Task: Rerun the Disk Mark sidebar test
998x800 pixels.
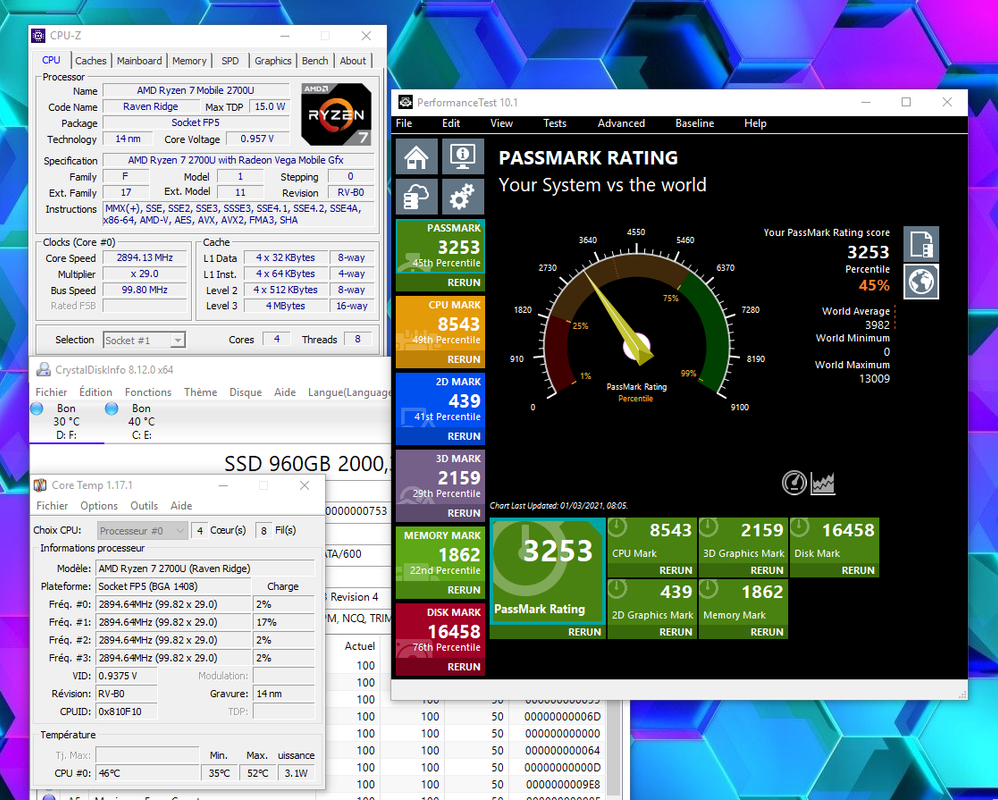Action: click(x=463, y=667)
